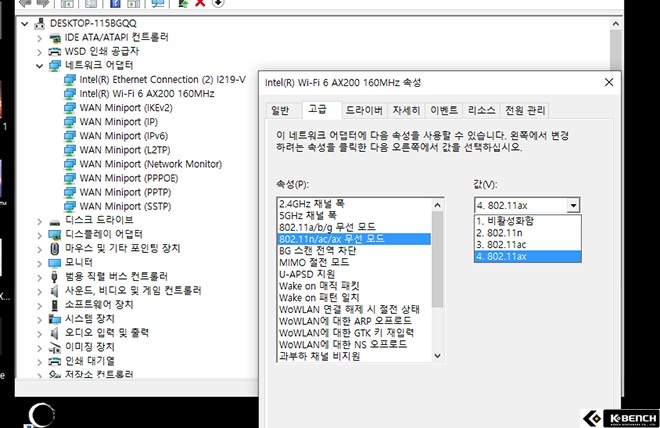Screen dimensions: 660x428
Task: Collapse the 네트워크 어댑터 node
Action: (x=40, y=66)
